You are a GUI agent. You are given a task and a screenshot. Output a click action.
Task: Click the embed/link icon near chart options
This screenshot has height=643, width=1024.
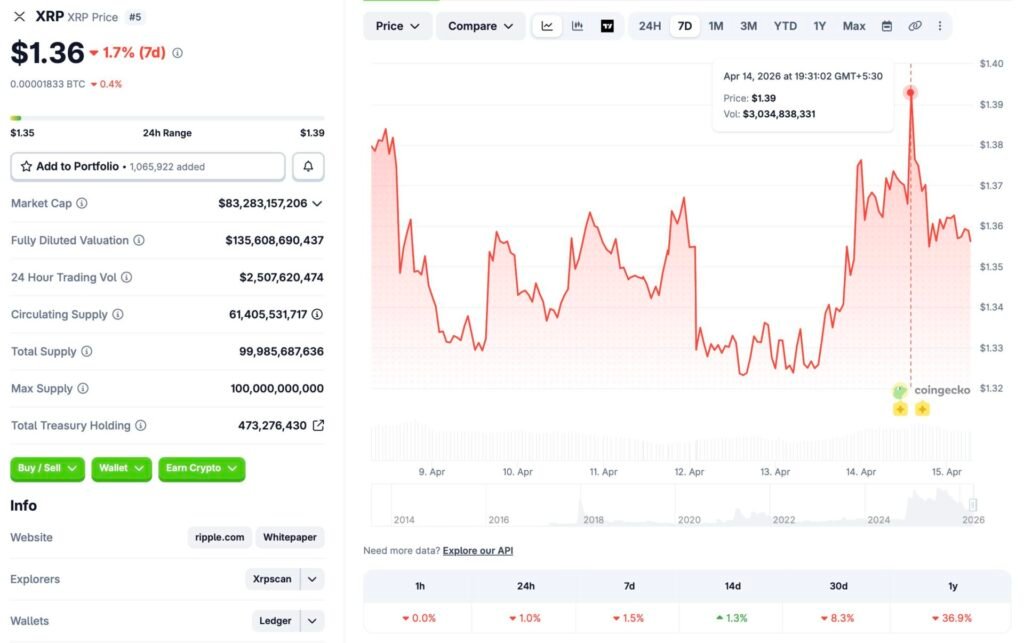(x=914, y=26)
